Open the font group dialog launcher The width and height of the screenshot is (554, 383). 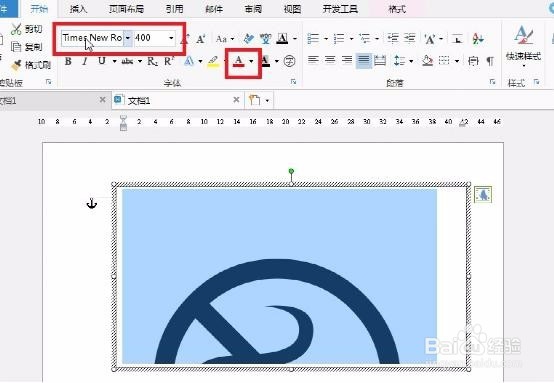[x=293, y=82]
